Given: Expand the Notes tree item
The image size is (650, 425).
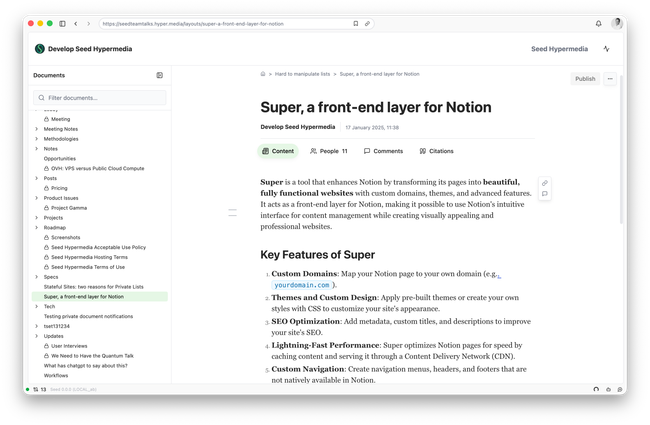Looking at the screenshot, I should [x=36, y=148].
